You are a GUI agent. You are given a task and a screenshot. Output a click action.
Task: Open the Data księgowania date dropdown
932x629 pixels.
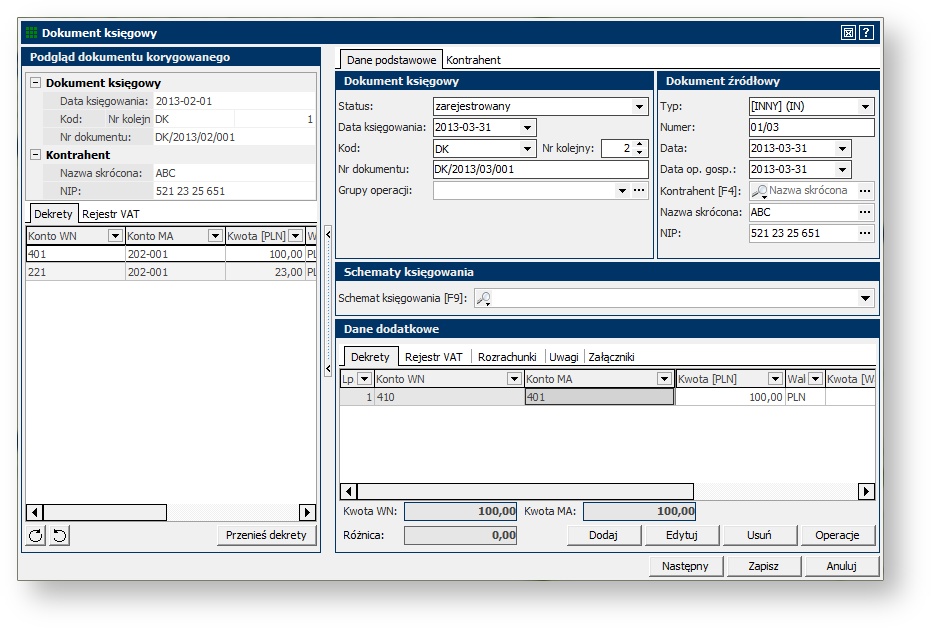(x=527, y=127)
